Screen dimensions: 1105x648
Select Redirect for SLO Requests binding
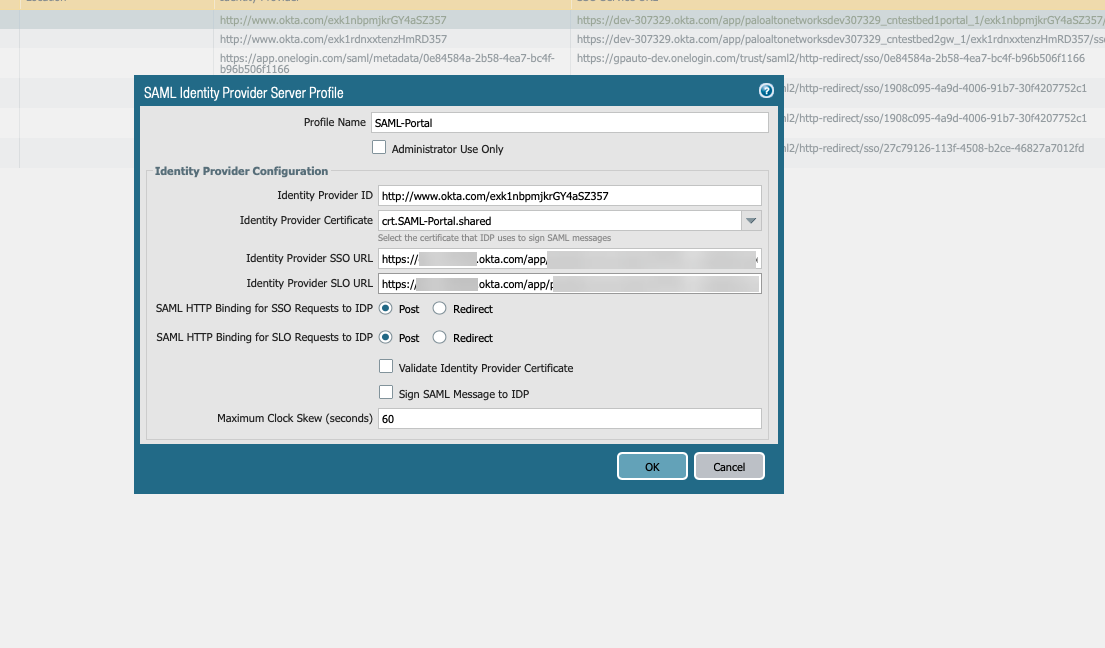439,338
